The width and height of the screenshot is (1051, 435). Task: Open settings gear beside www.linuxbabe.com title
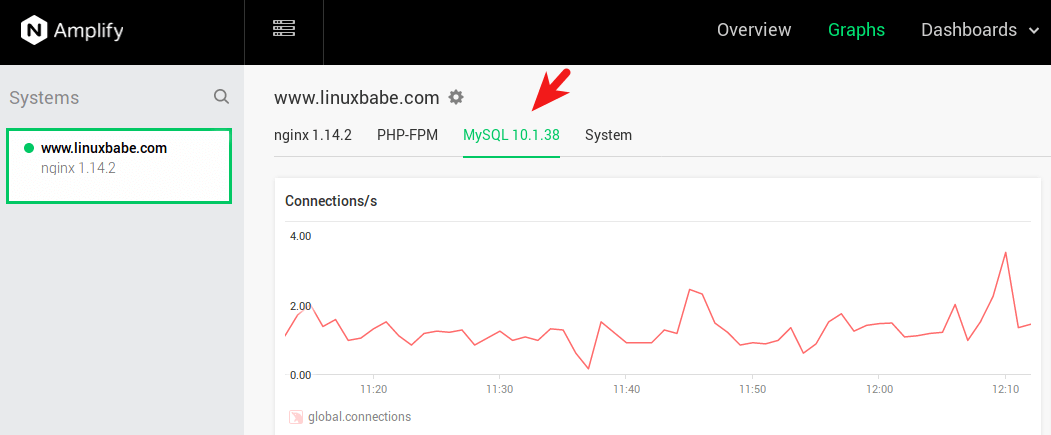(x=456, y=97)
